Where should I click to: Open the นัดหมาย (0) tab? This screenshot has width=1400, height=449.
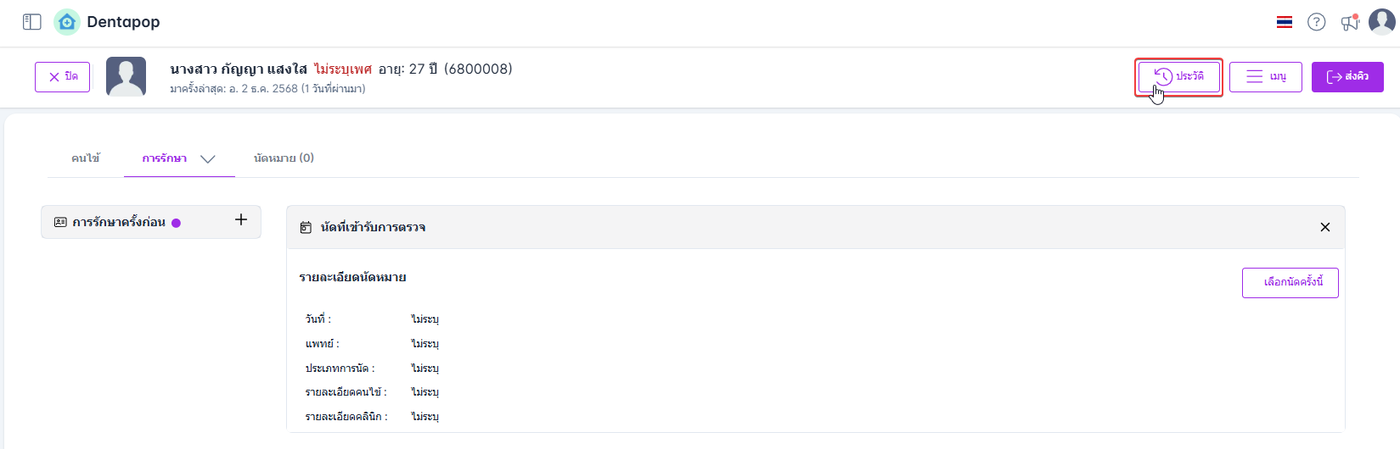[x=284, y=158]
